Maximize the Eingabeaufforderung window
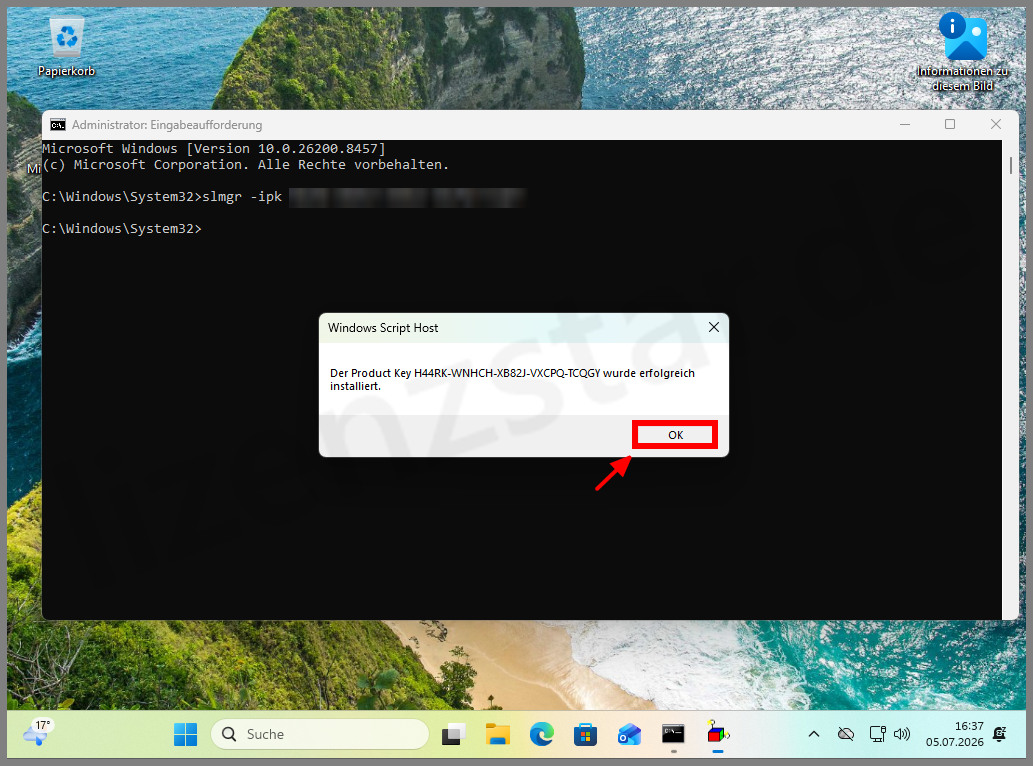The image size is (1033, 766). pos(950,124)
